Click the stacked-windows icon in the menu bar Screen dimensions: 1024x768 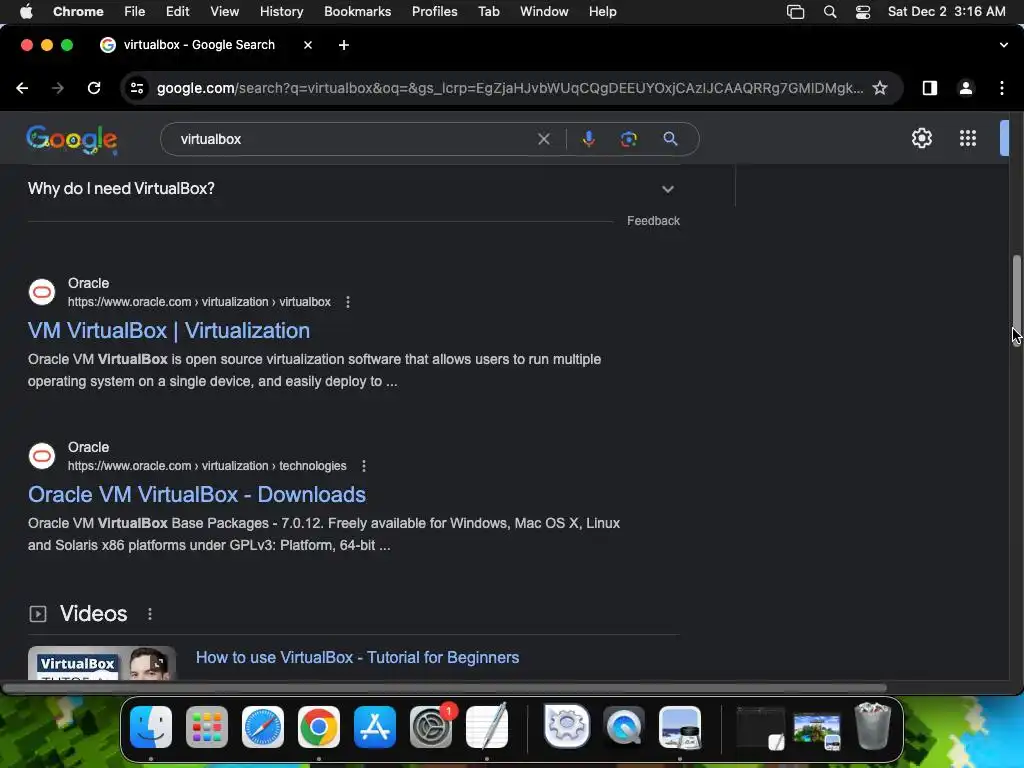[795, 12]
